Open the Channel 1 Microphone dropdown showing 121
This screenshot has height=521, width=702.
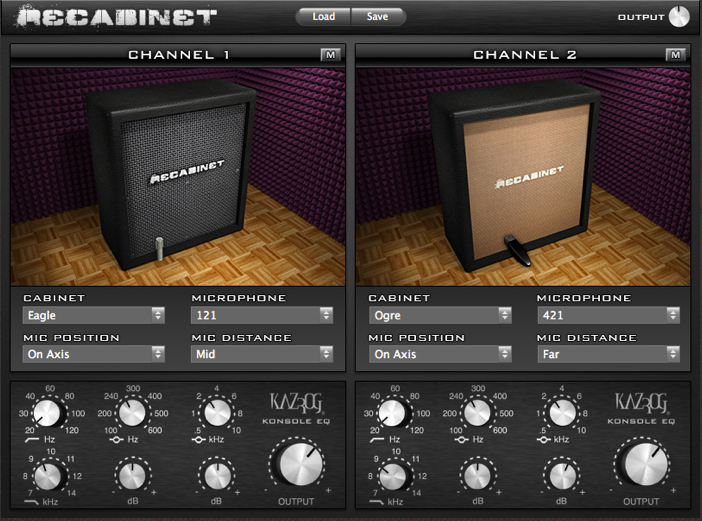pyautogui.click(x=262, y=315)
